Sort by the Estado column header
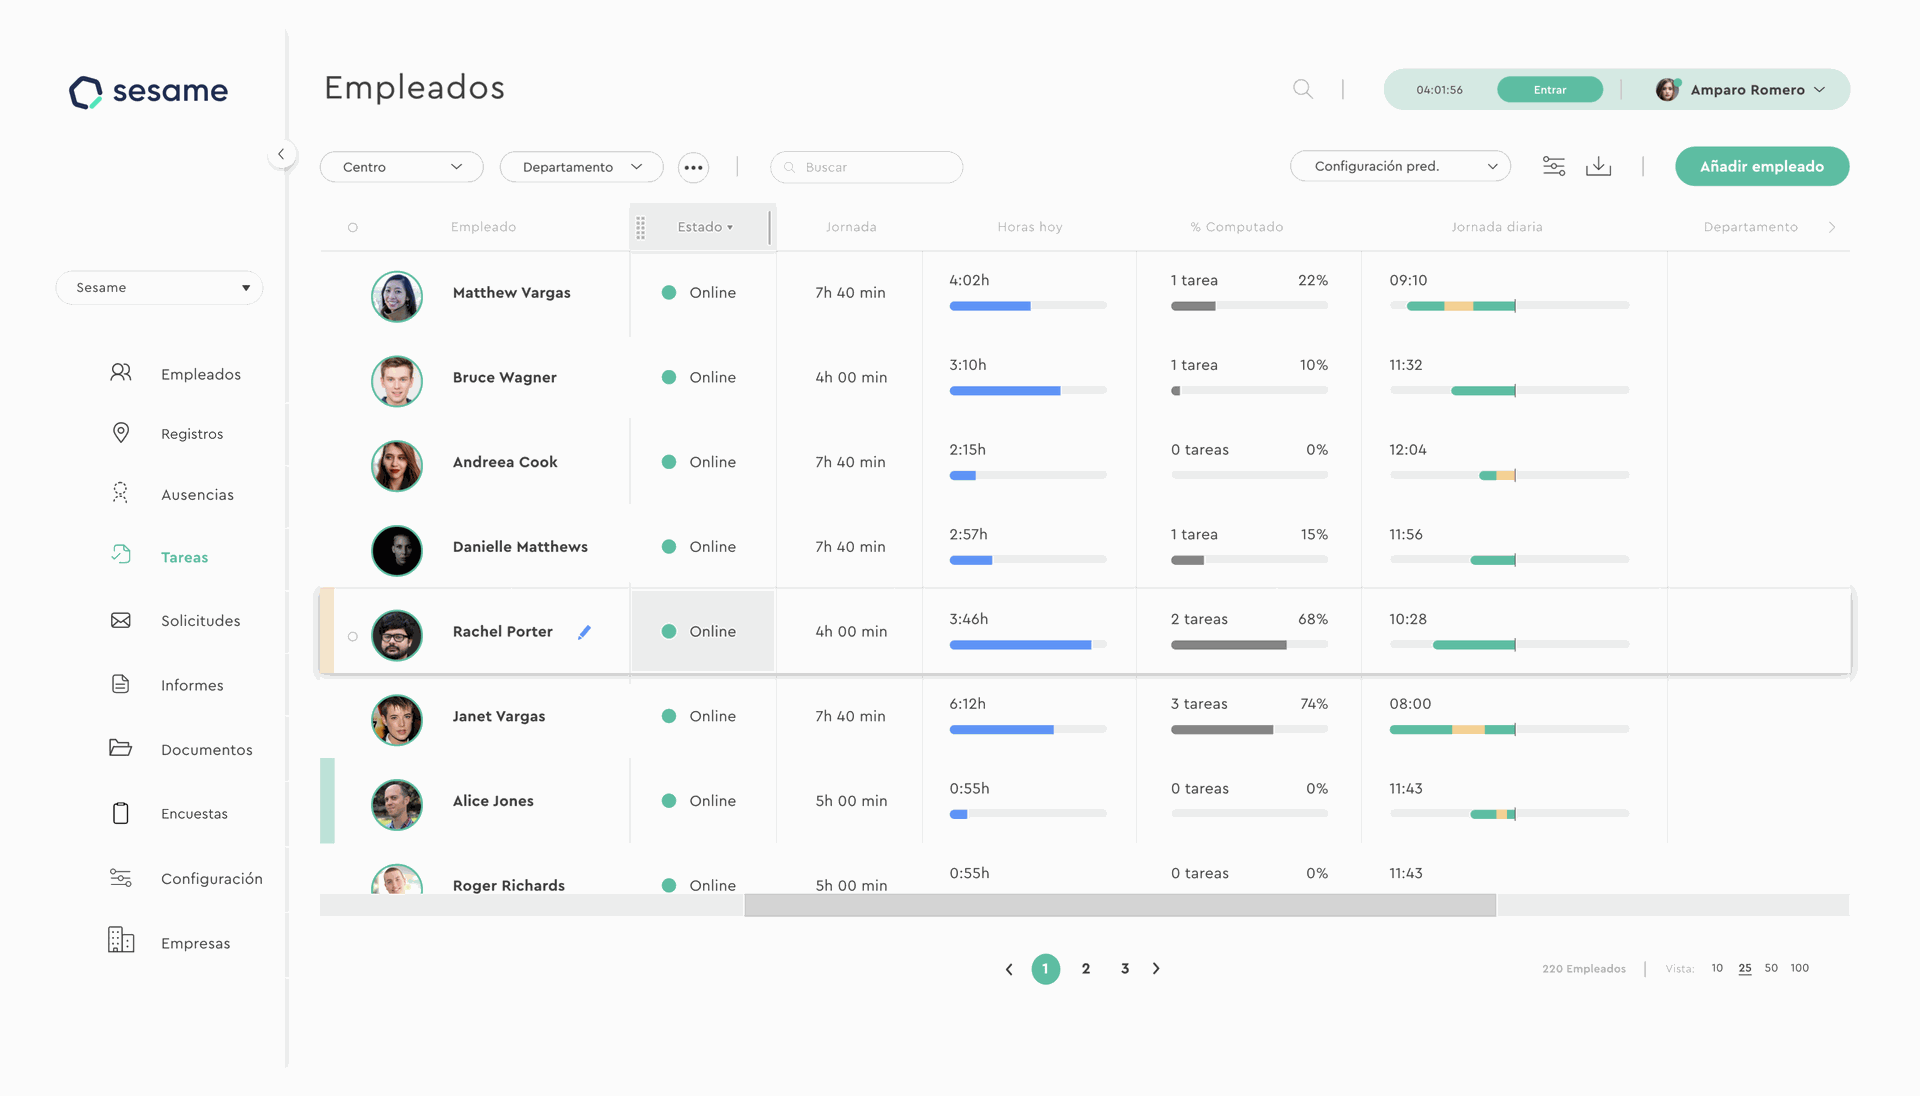1920x1096 pixels. tap(704, 228)
